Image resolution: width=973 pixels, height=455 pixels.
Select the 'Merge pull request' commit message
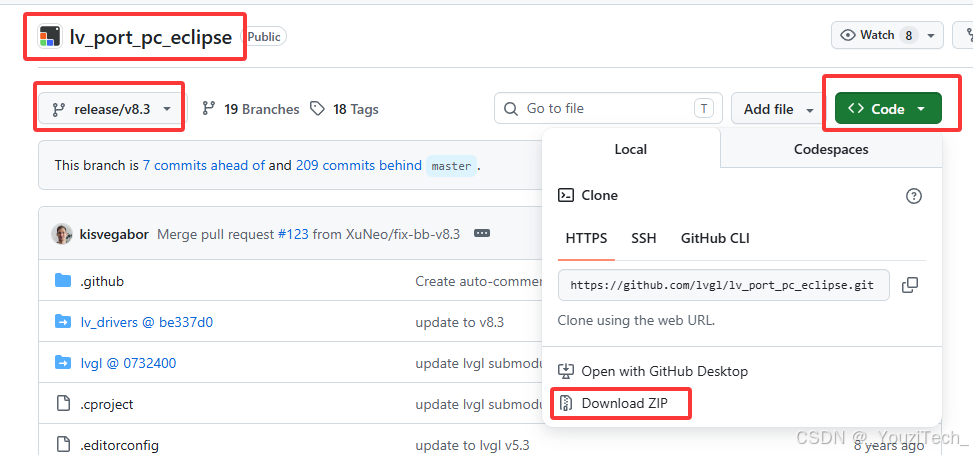(x=216, y=235)
